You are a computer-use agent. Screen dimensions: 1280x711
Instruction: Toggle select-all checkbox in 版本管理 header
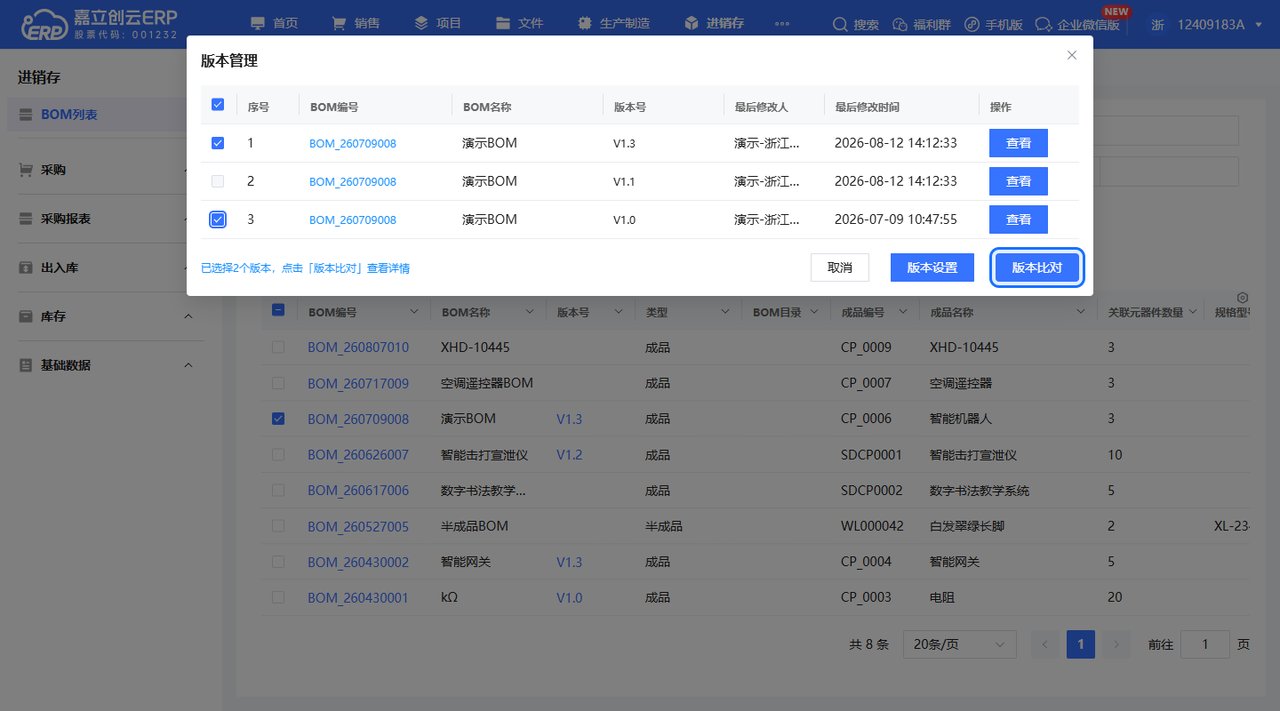coord(218,105)
